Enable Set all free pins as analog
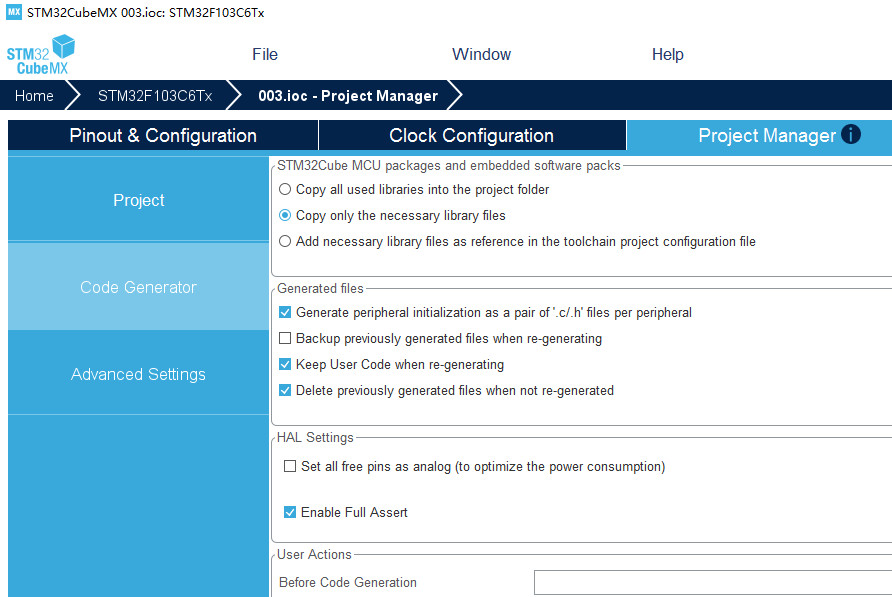Screen dimensions: 892x597 pyautogui.click(x=290, y=467)
